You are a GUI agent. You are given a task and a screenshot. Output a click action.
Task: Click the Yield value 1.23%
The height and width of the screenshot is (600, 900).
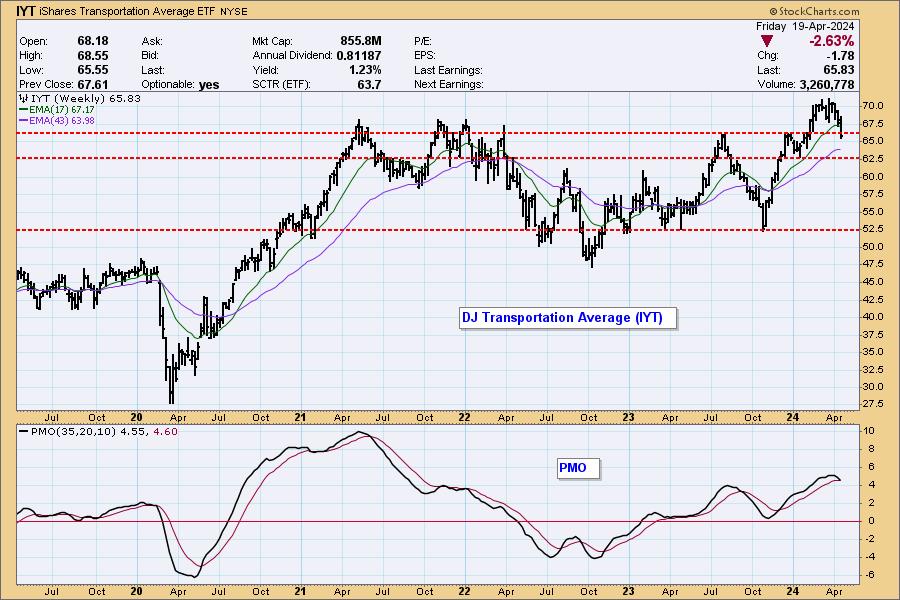click(x=365, y=70)
